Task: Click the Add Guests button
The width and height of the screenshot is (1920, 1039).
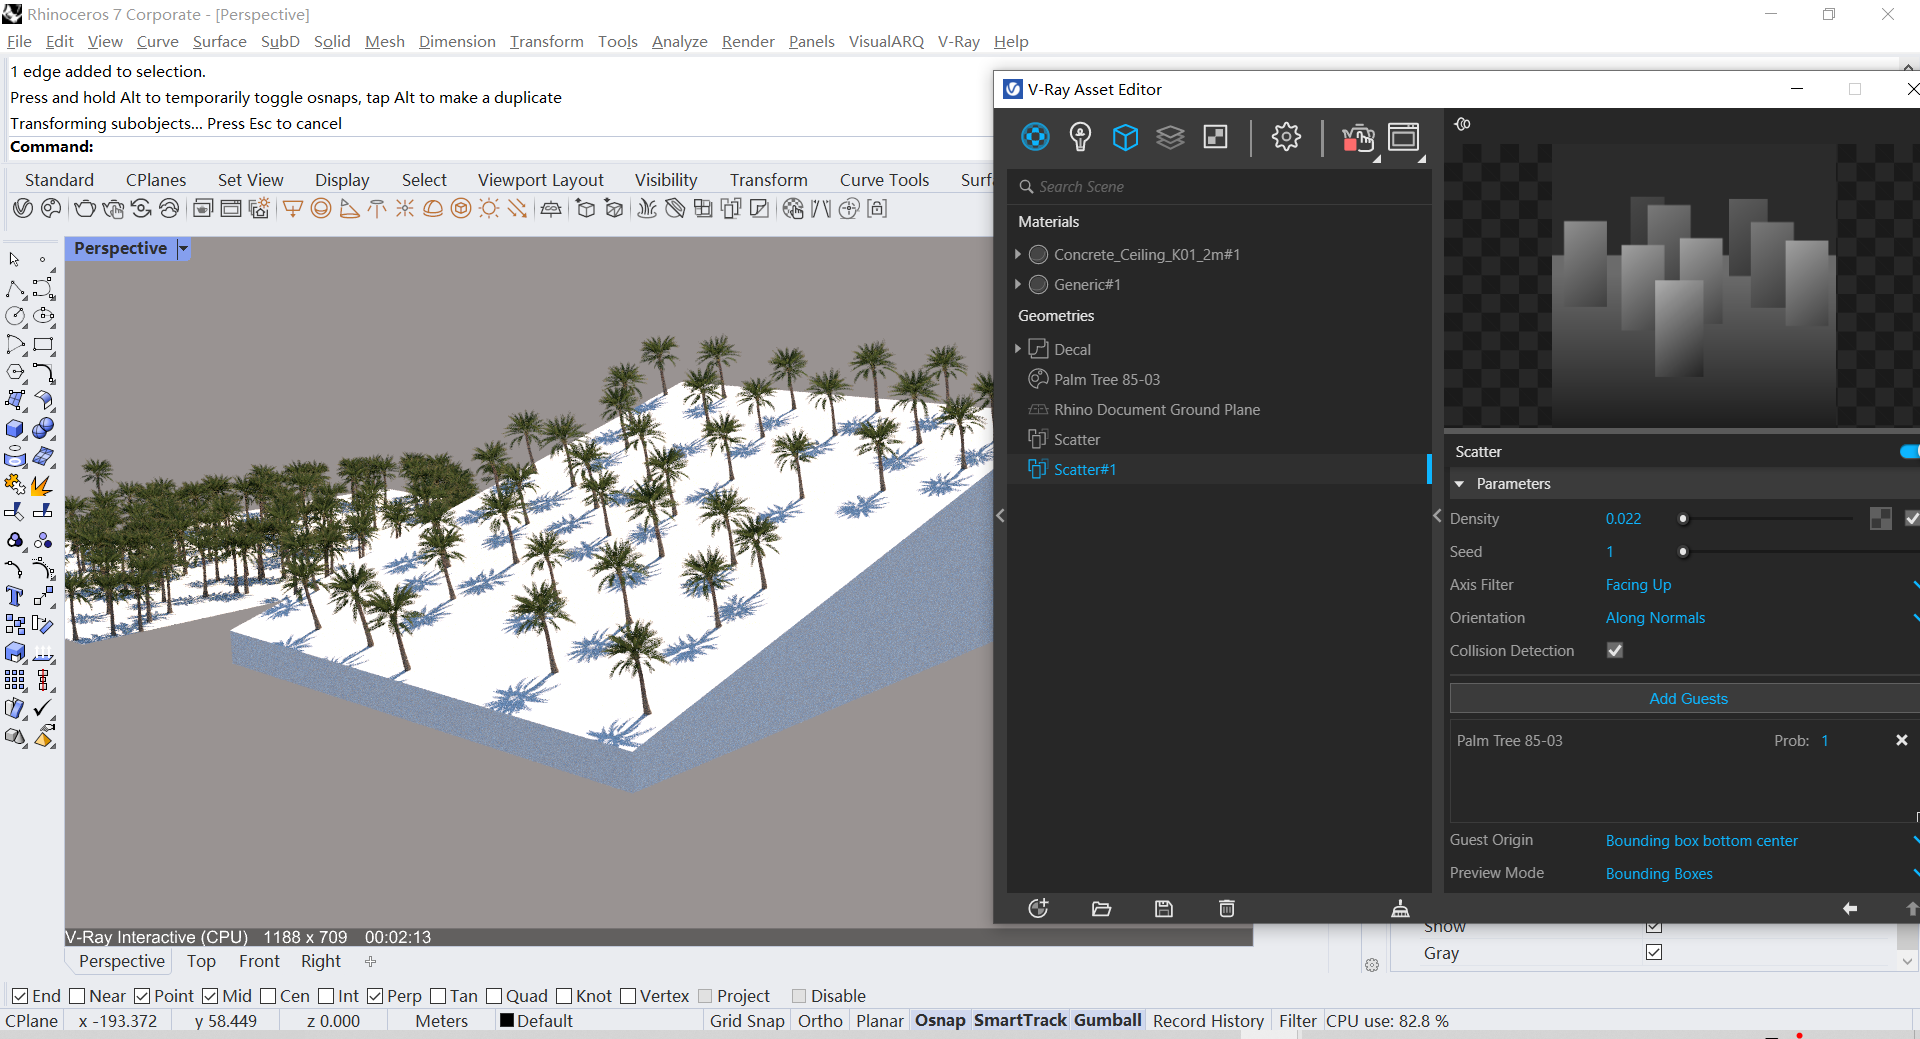Action: pyautogui.click(x=1688, y=698)
